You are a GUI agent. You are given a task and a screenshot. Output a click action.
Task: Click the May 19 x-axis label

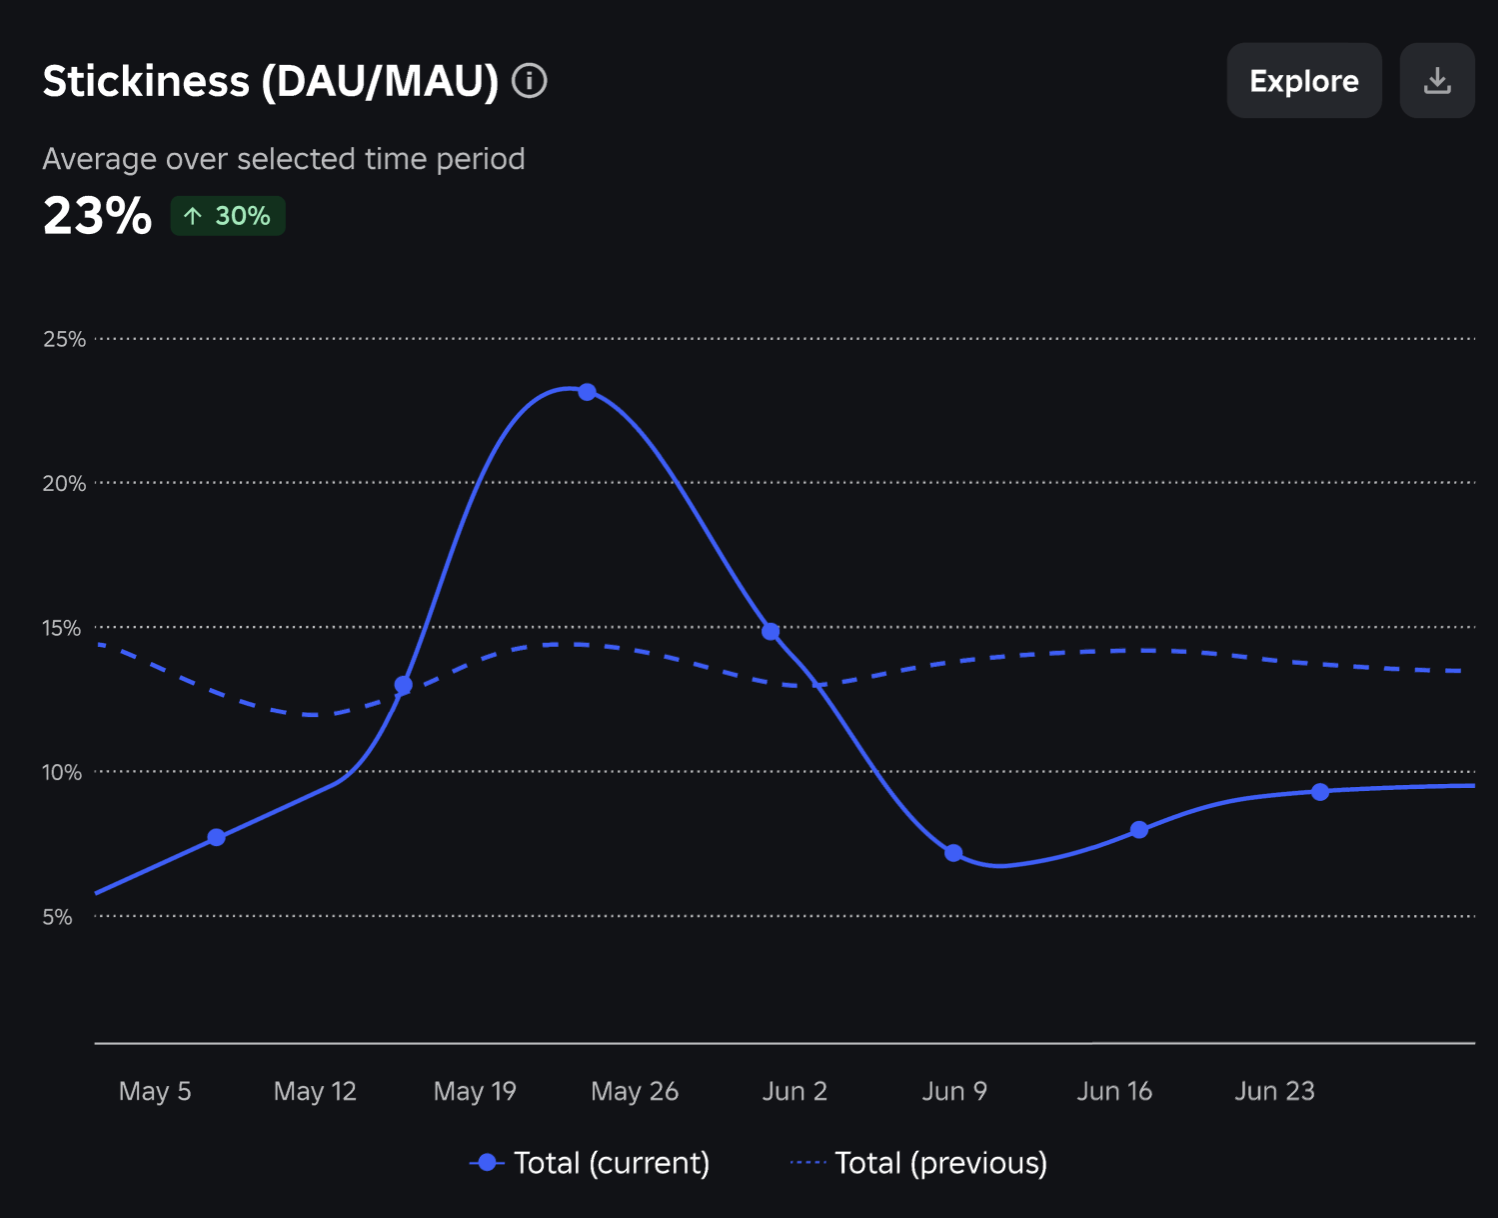pos(475,1091)
